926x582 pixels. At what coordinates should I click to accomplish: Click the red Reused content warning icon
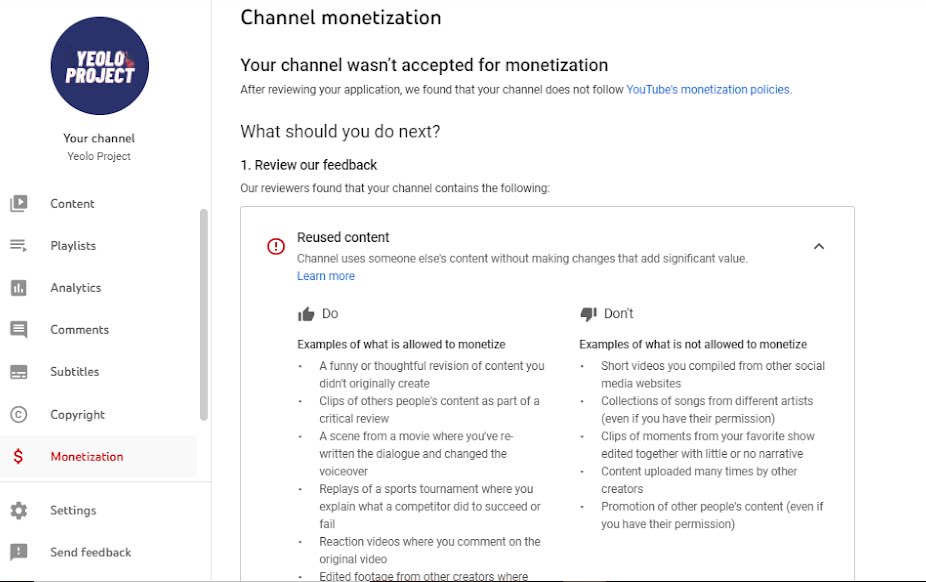276,246
